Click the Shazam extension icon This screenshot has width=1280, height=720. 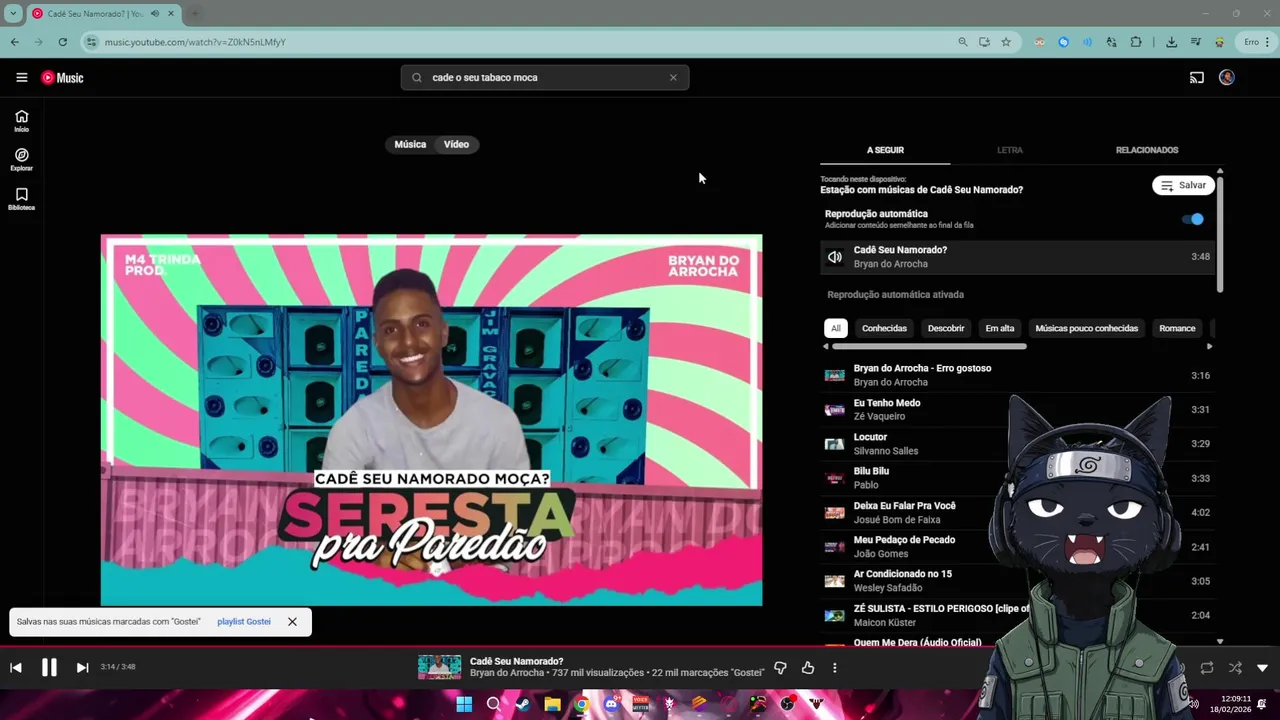pyautogui.click(x=1063, y=42)
